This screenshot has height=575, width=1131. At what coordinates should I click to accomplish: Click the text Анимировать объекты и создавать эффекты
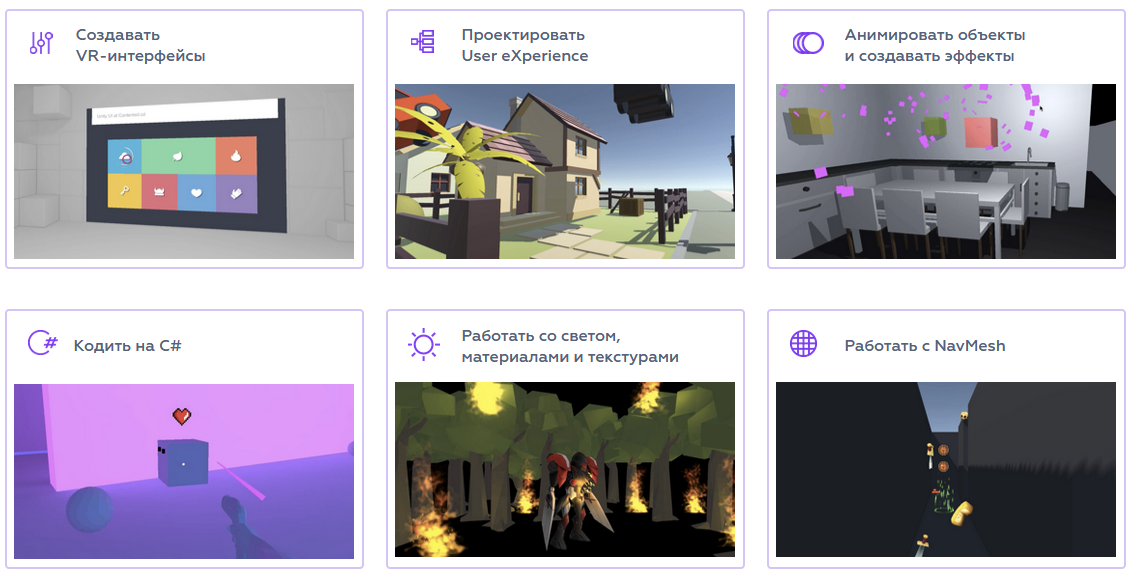(935, 45)
